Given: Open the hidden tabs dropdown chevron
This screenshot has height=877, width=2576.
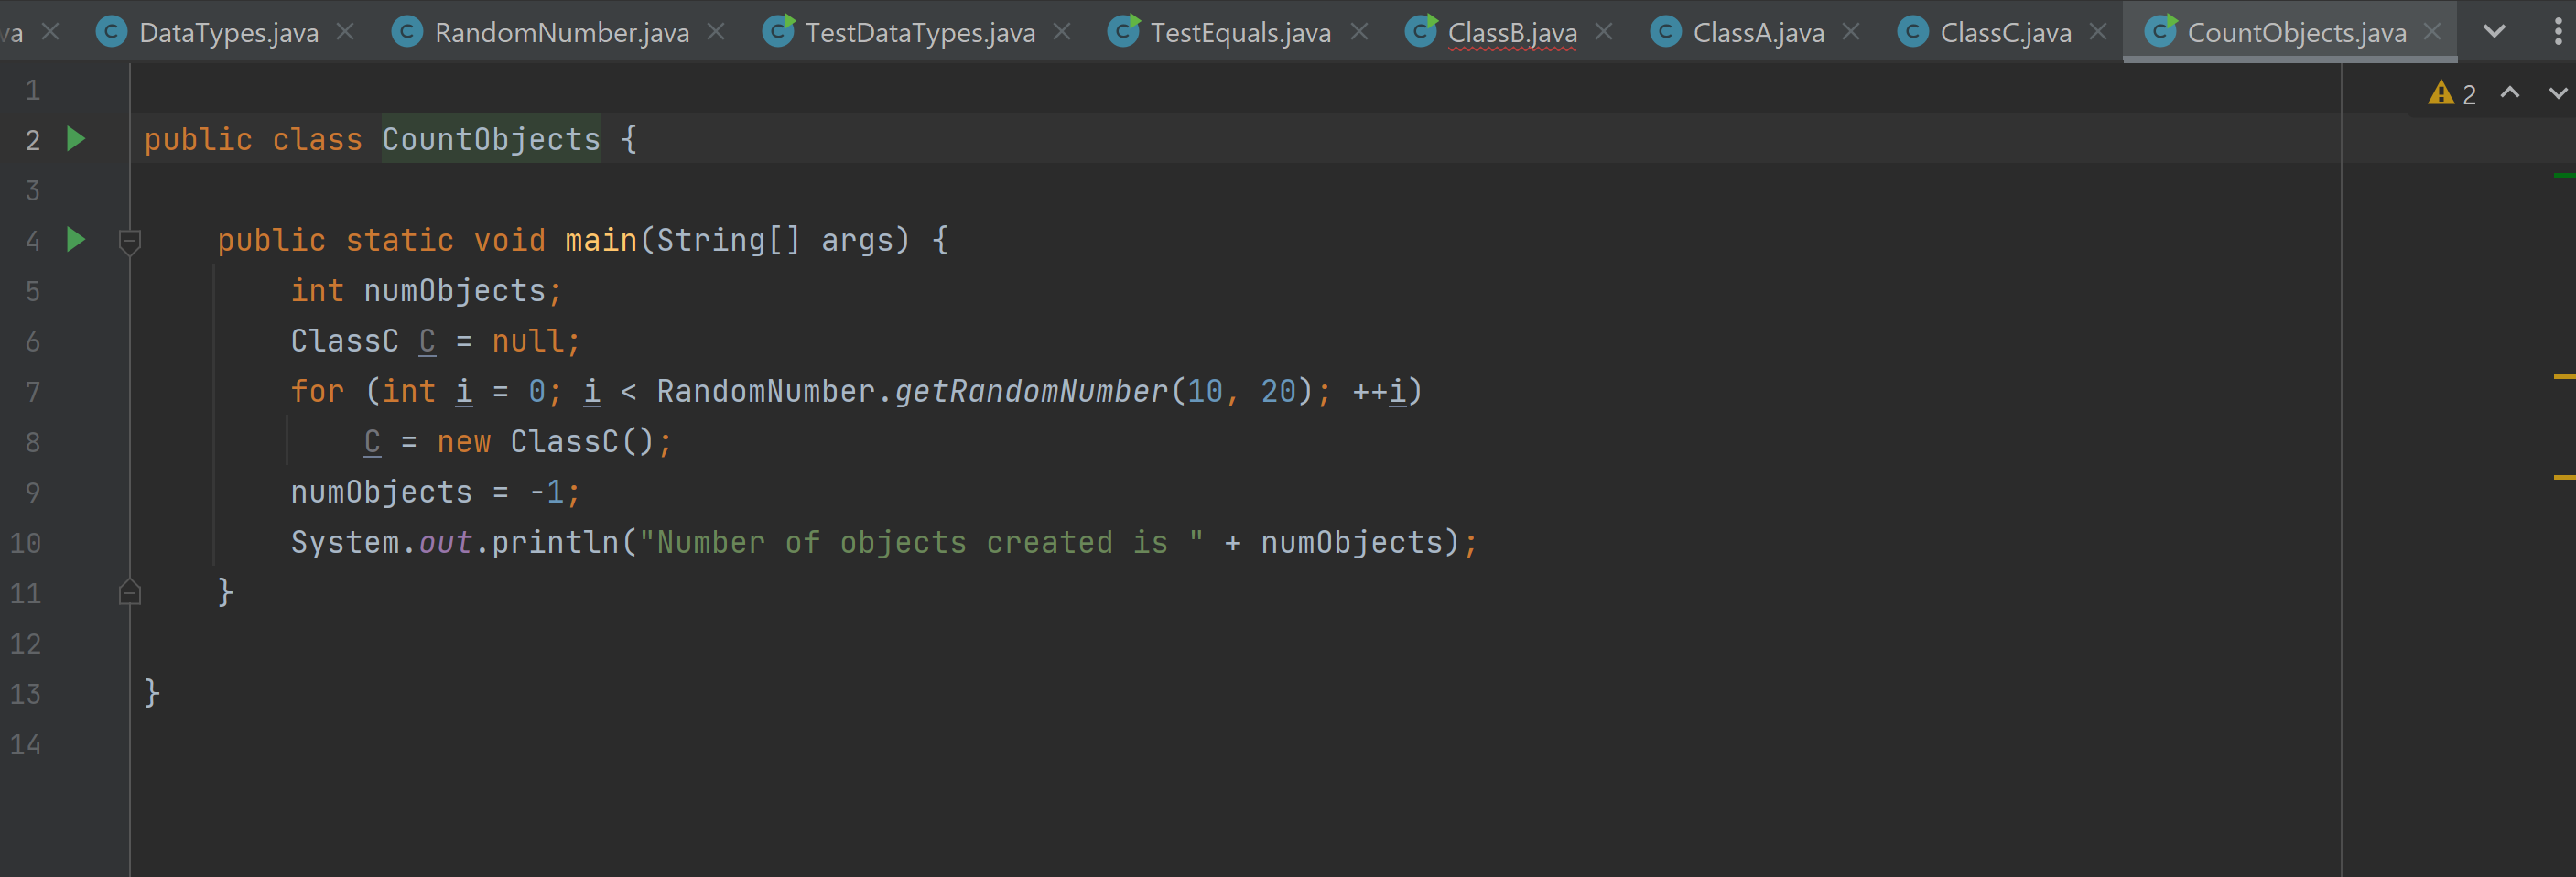Looking at the screenshot, I should pyautogui.click(x=2495, y=31).
